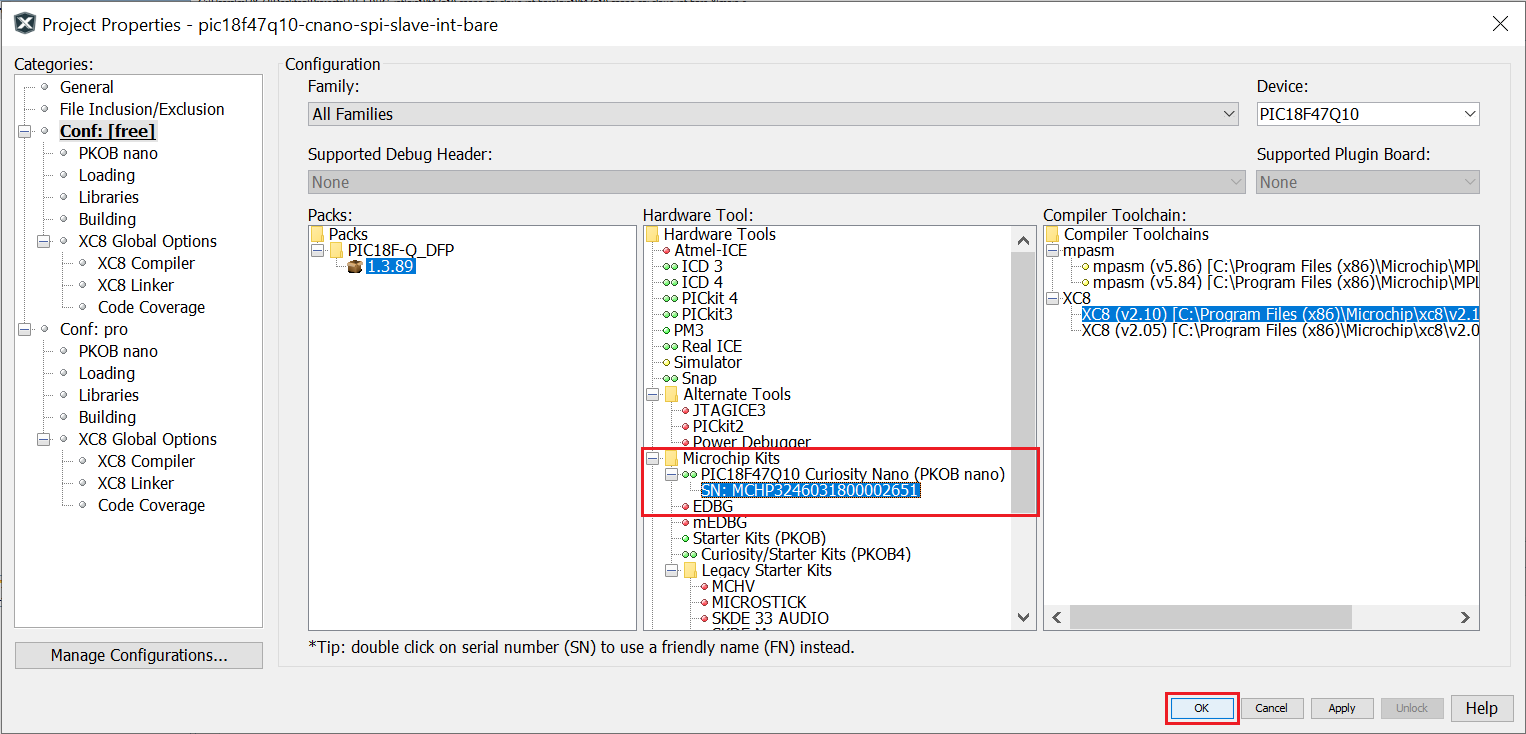Select PICkit 4 hardware tool
1526x734 pixels.
pyautogui.click(x=709, y=298)
